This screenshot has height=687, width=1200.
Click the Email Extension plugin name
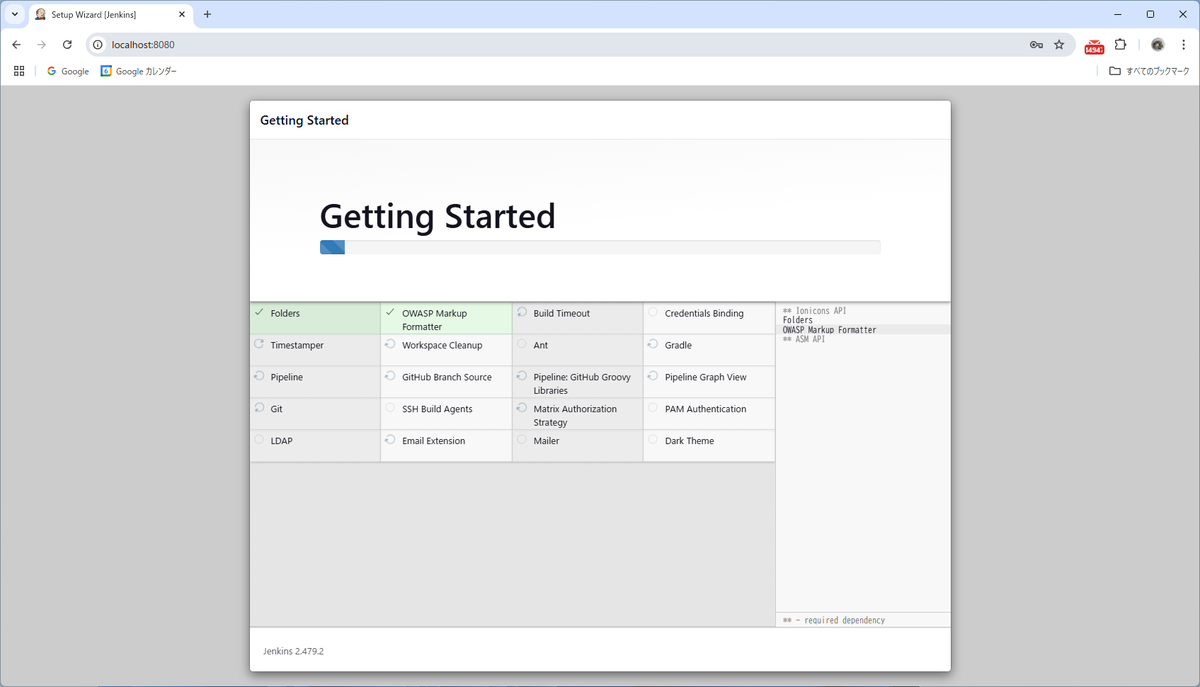433,441
